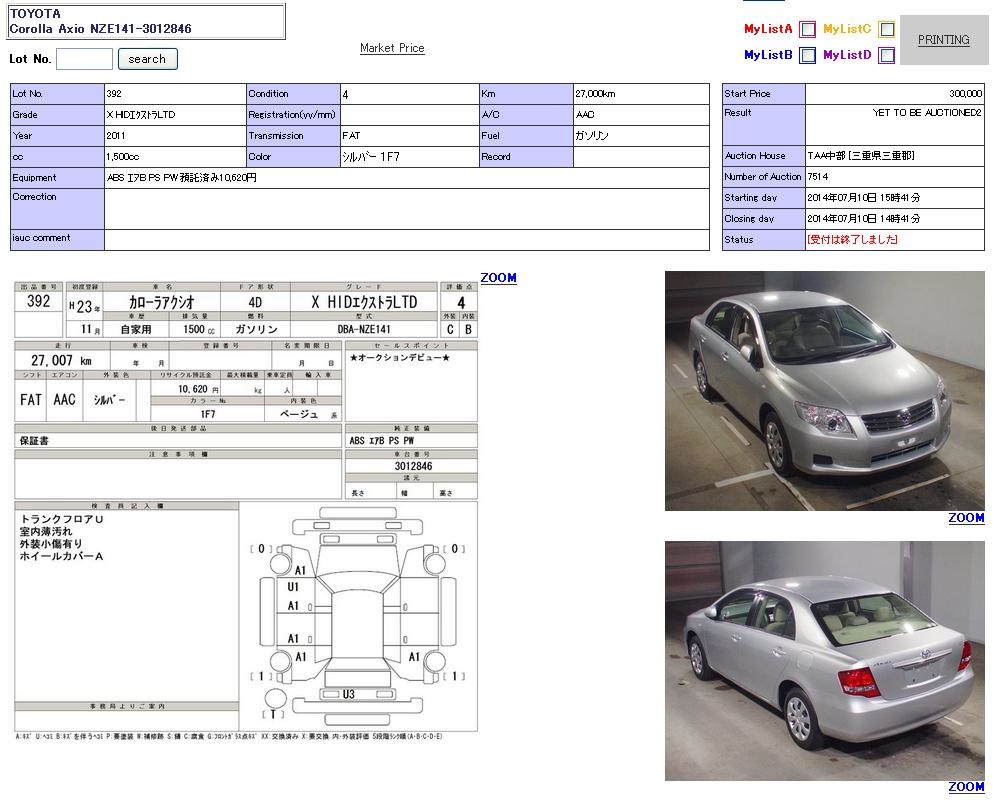Click ZOOM link under rear car photo
Viewport: 1008px width, 806px height.
[x=966, y=787]
